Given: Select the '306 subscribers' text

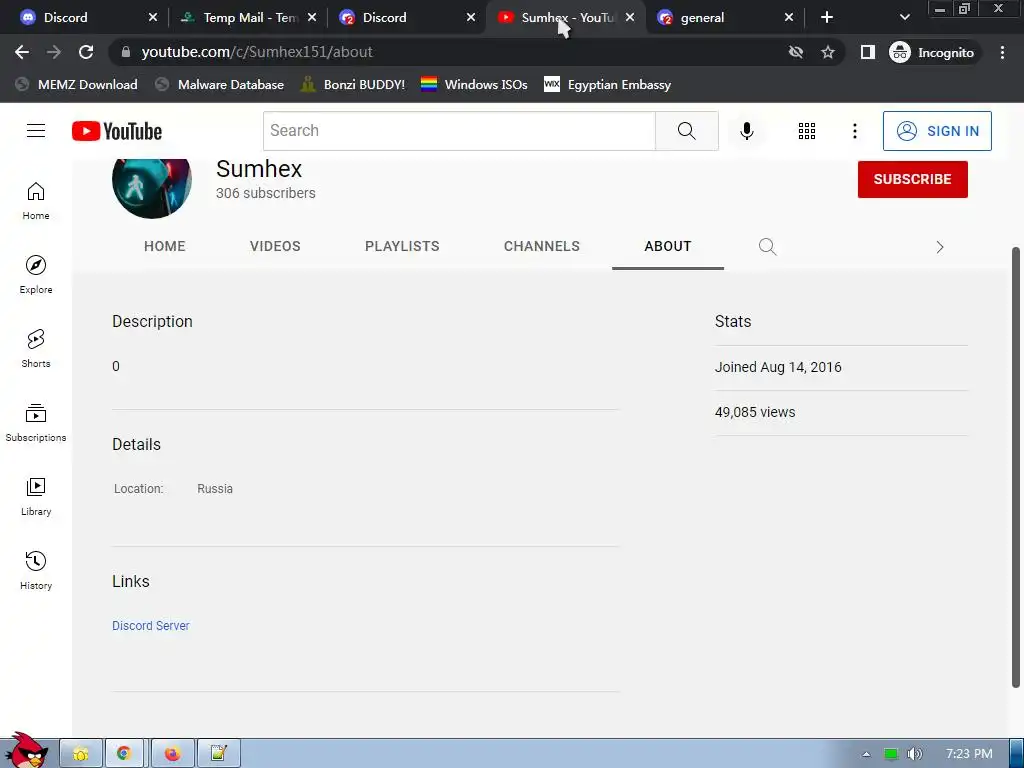Looking at the screenshot, I should (266, 193).
